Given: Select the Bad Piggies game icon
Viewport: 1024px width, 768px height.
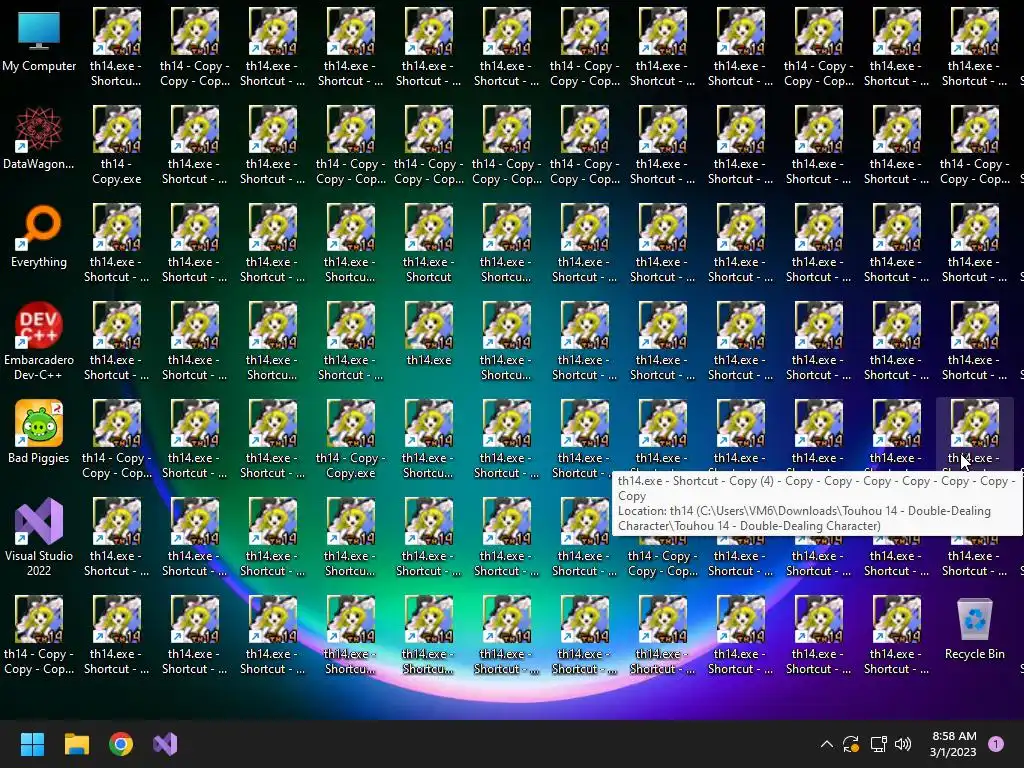Looking at the screenshot, I should [x=39, y=433].
